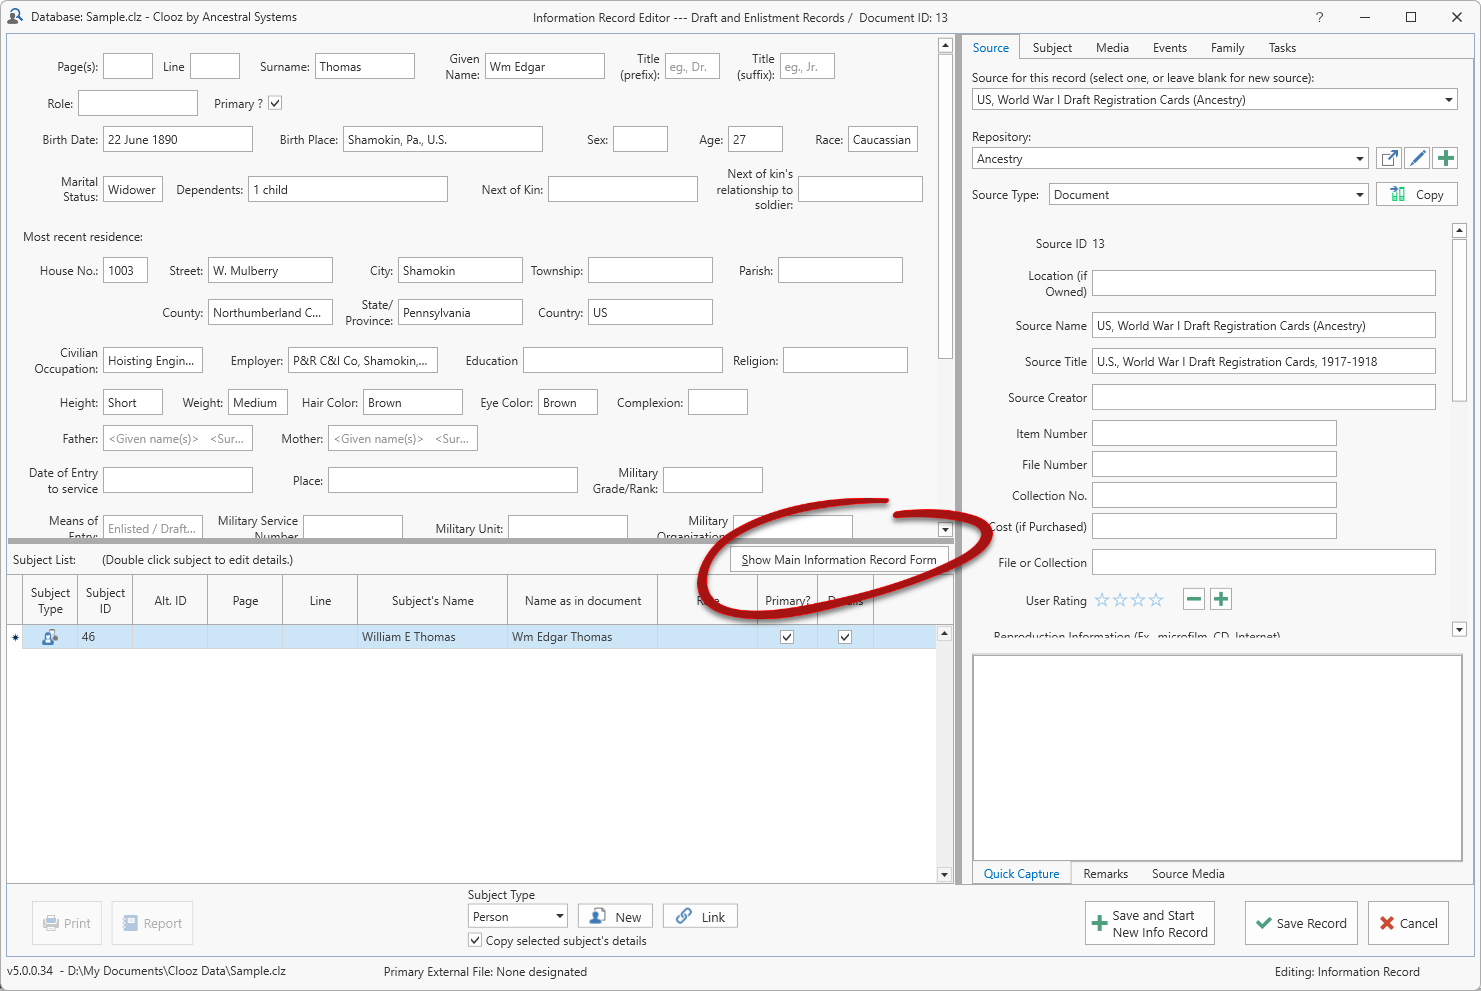Open the Subject Type Person dropdown
This screenshot has width=1481, height=991.
click(559, 917)
